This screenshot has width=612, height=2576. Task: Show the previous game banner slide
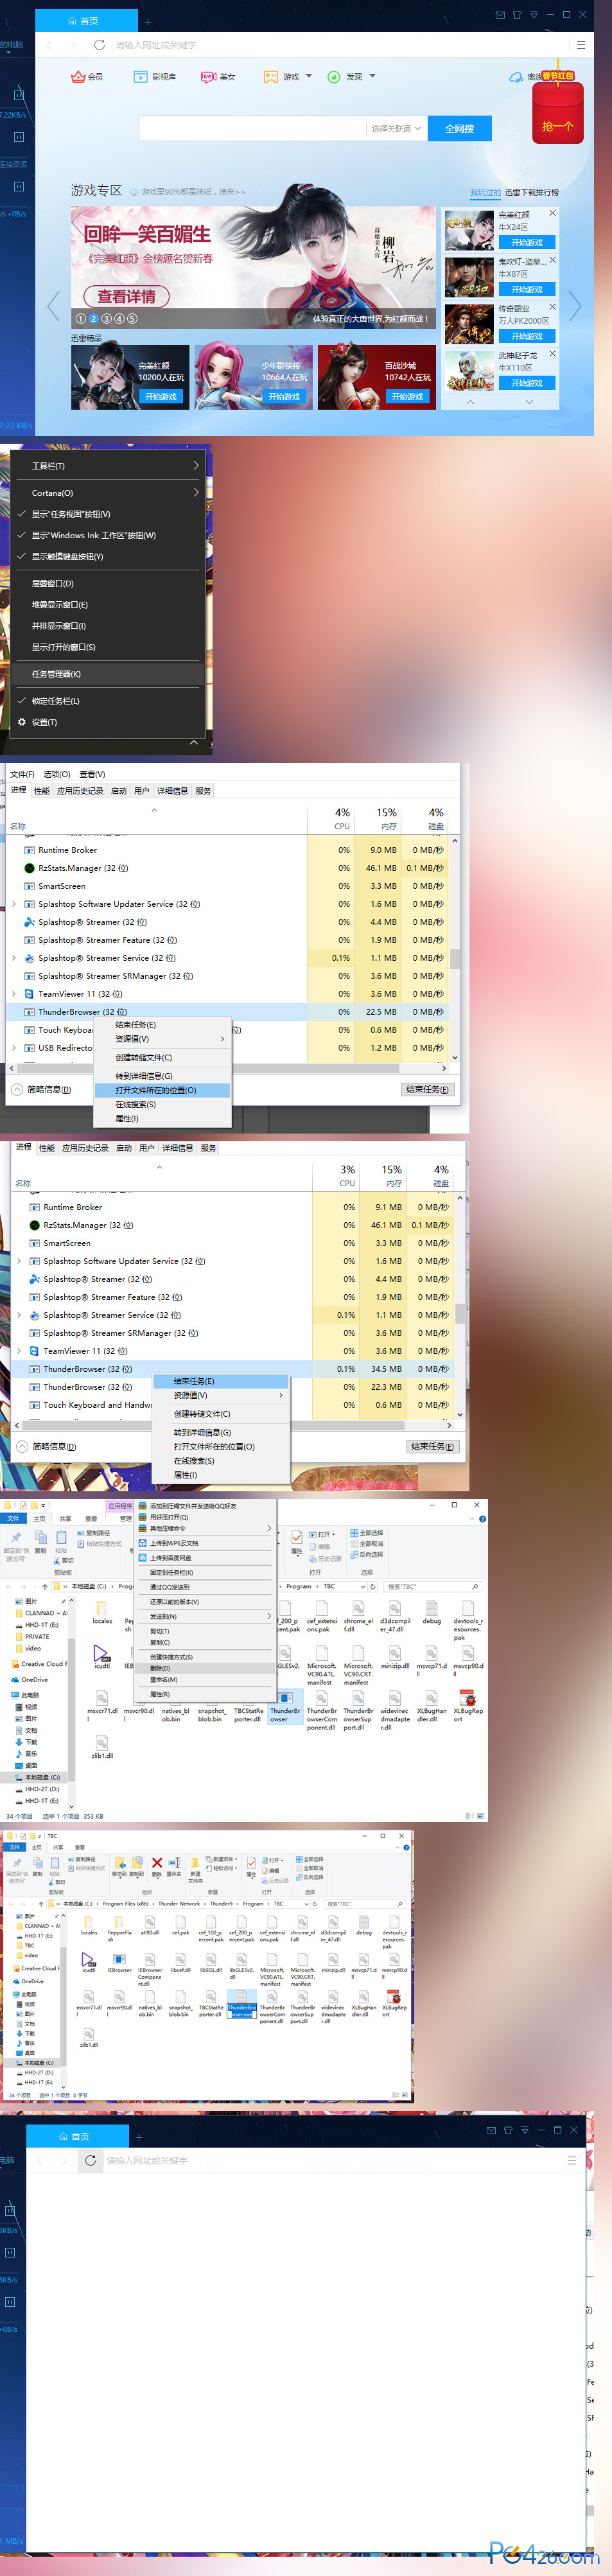[54, 306]
